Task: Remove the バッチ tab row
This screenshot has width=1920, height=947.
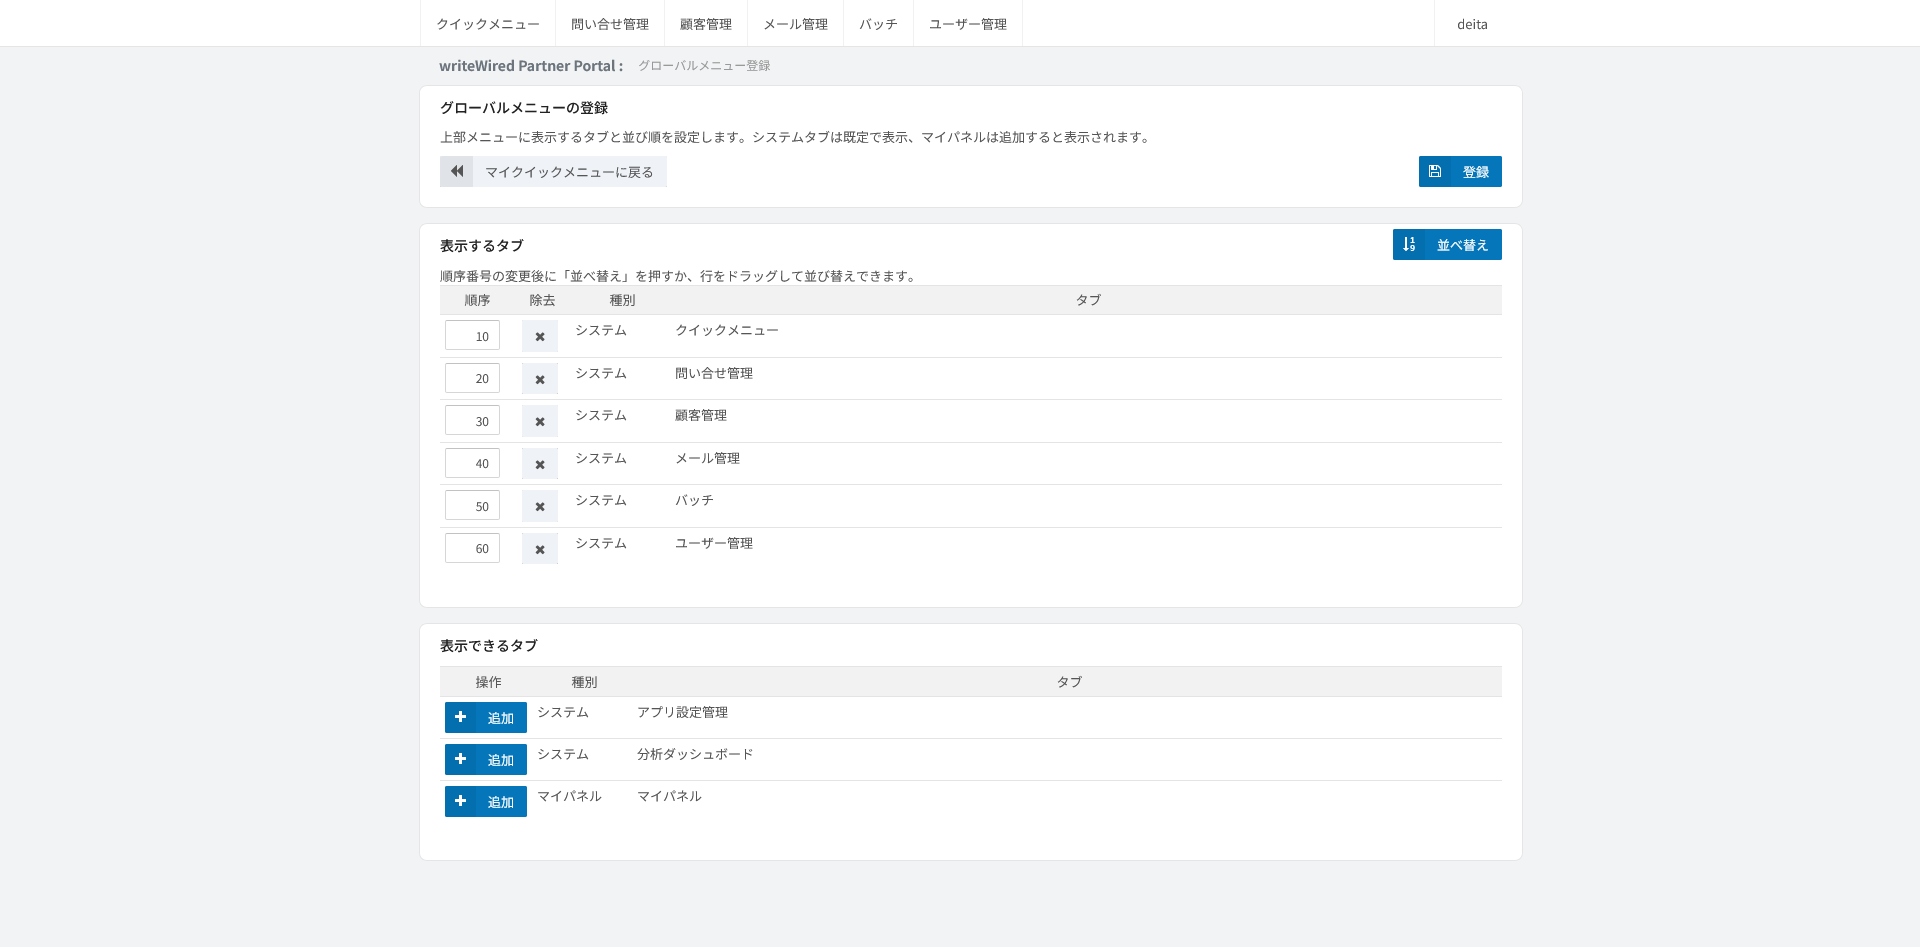Action: click(x=540, y=507)
